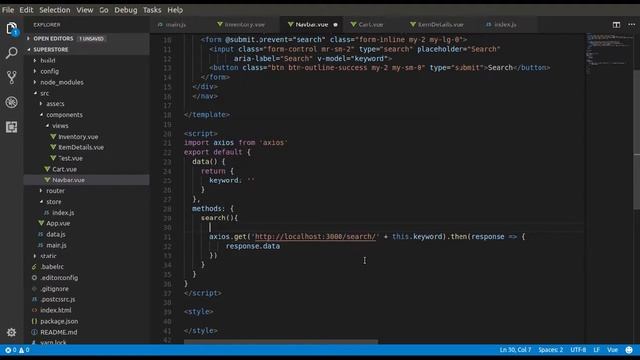The height and width of the screenshot is (360, 640).
Task: Open .editorconfig in the file tree
Action: [x=59, y=278]
